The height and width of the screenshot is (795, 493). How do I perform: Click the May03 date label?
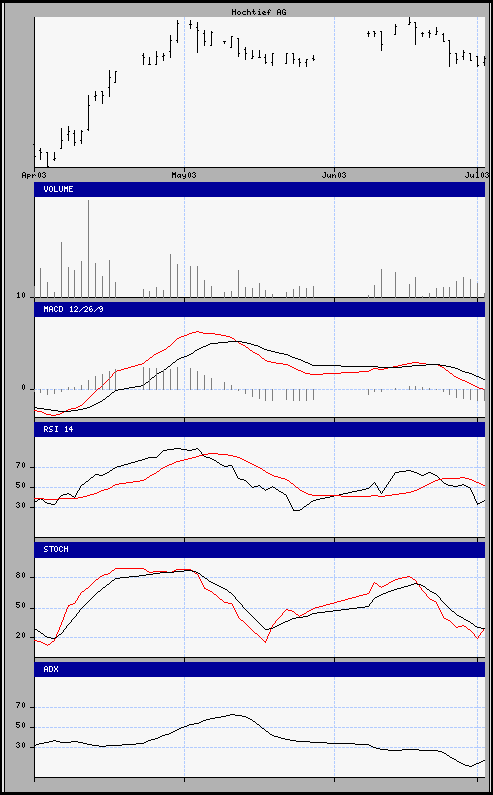click(x=184, y=175)
